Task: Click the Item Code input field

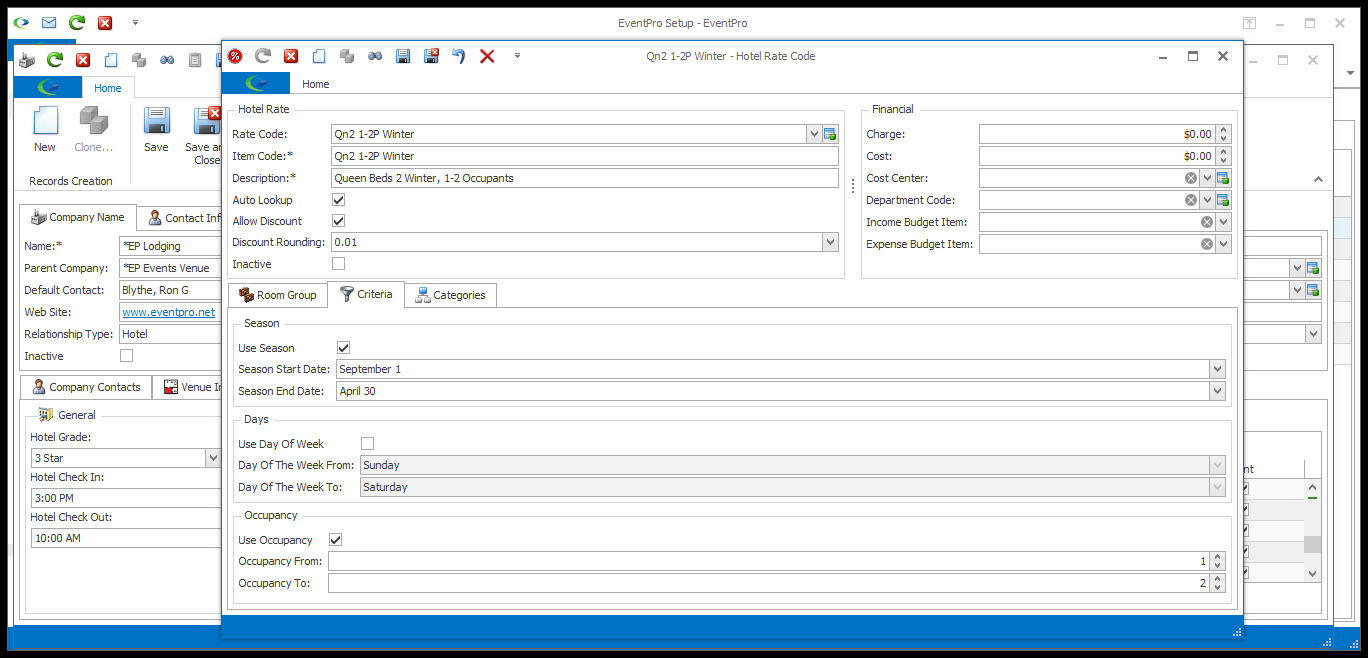Action: point(585,156)
